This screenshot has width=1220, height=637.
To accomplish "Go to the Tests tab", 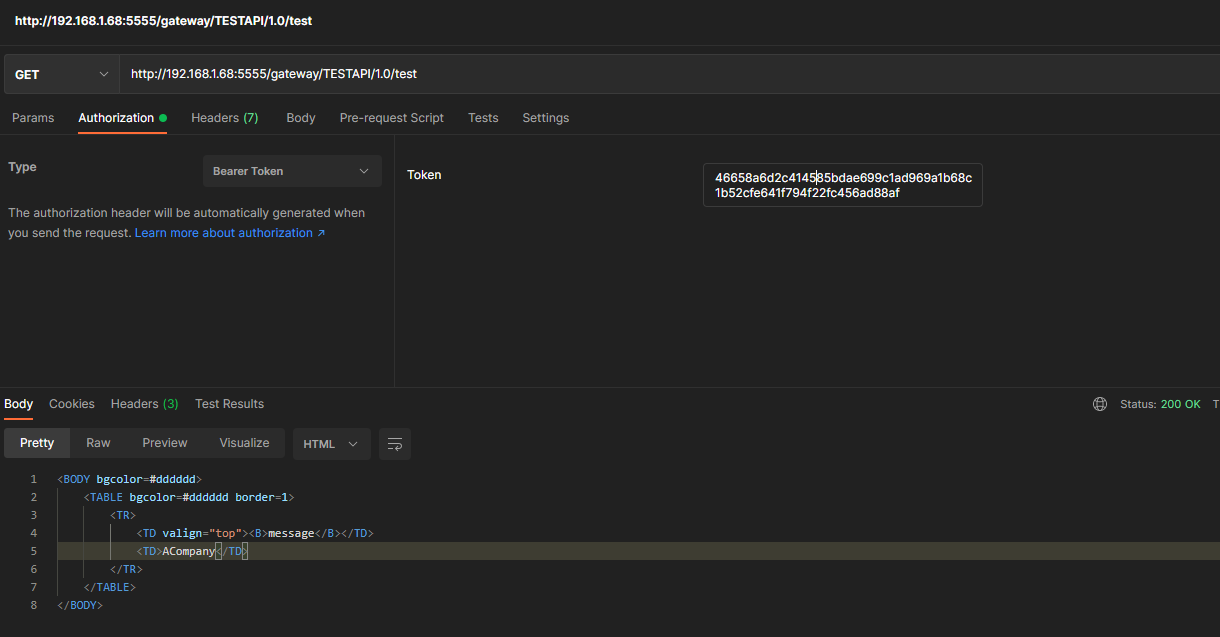I will 483,118.
